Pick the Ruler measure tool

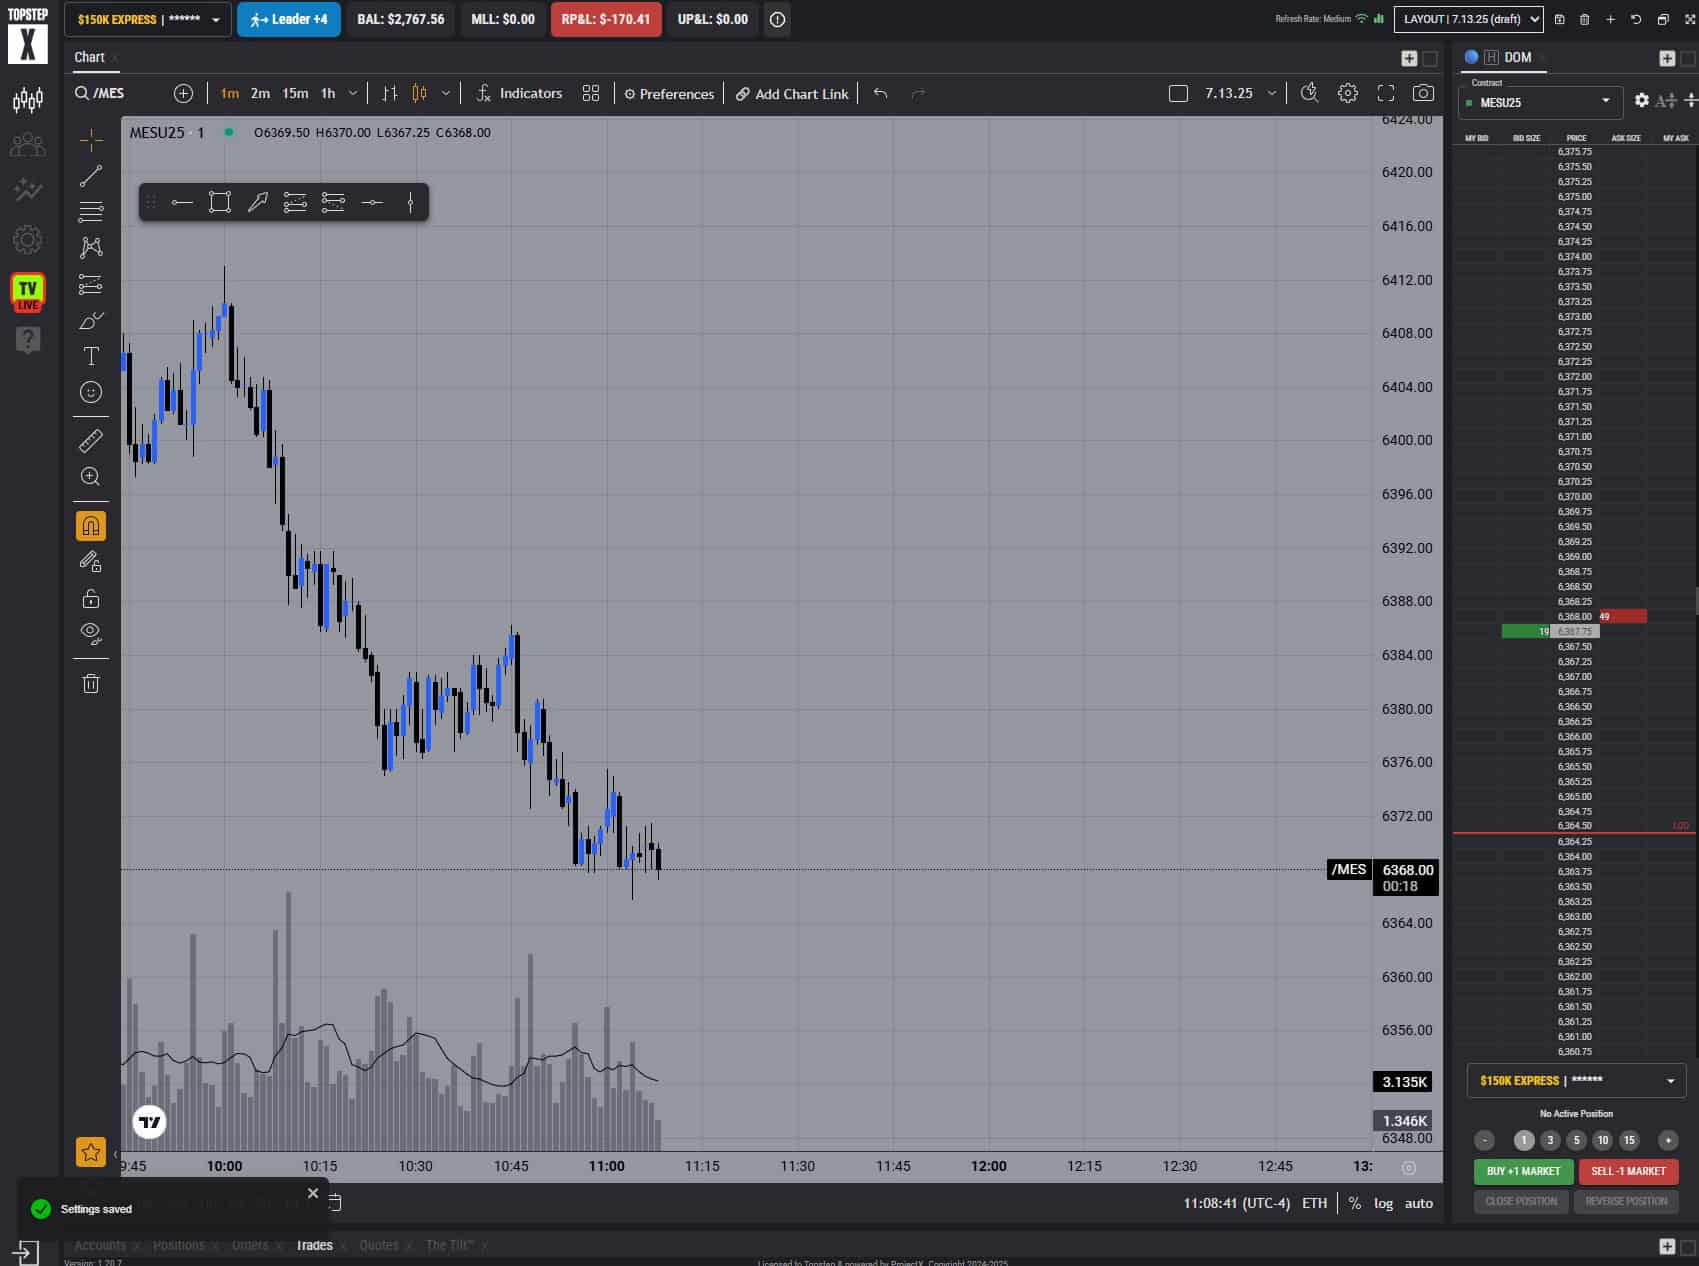pos(91,440)
